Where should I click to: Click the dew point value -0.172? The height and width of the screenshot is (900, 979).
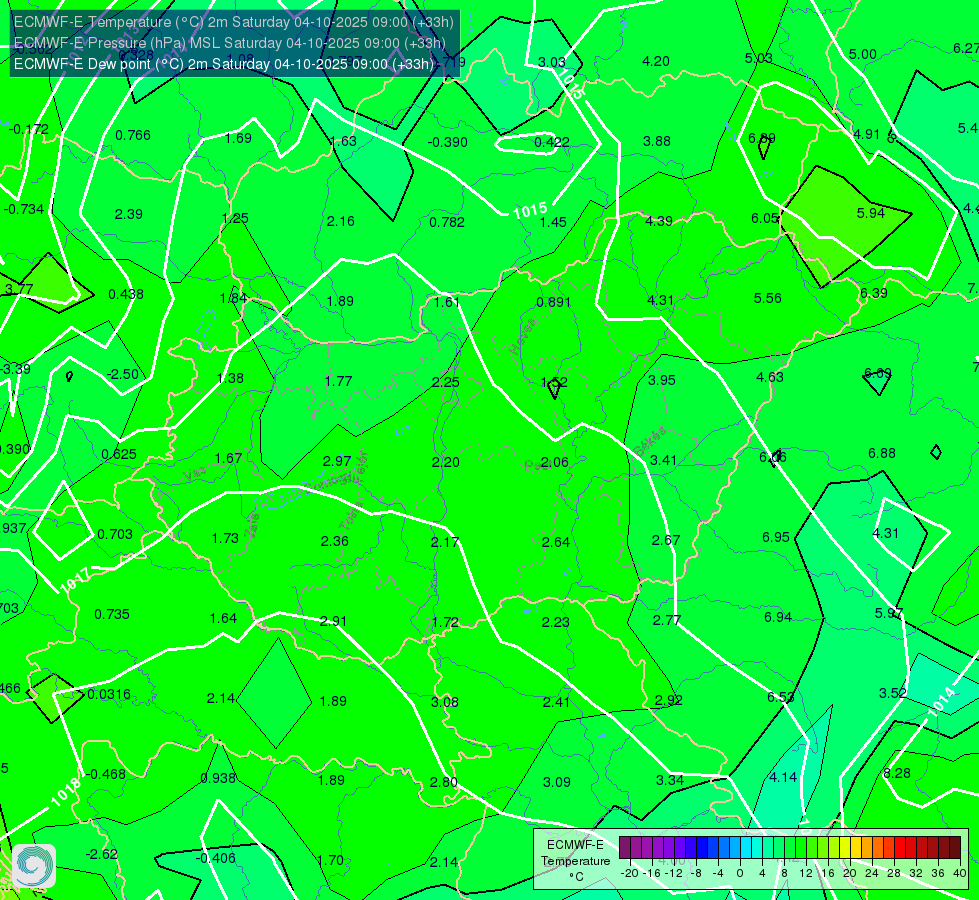[x=29, y=129]
